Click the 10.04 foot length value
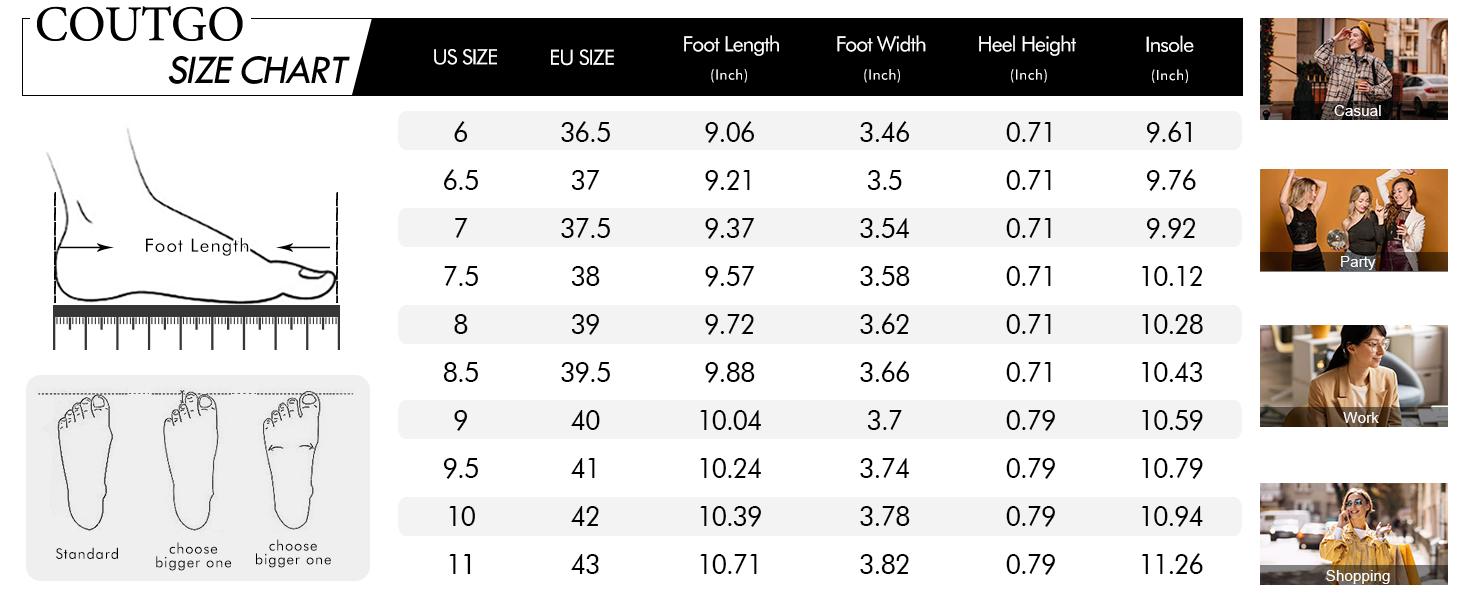This screenshot has width=1464, height=600. click(730, 420)
